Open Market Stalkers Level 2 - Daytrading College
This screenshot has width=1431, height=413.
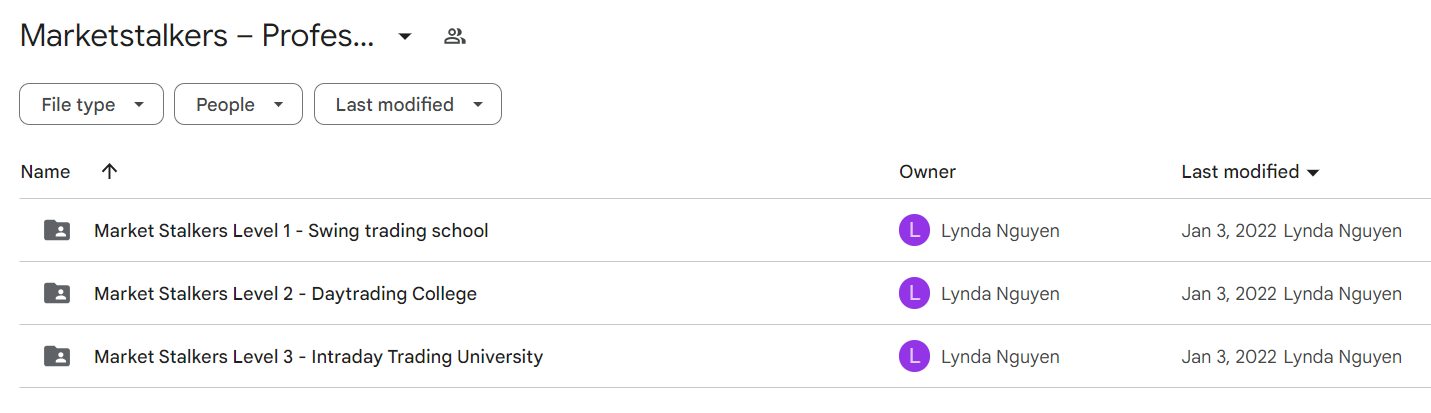[285, 294]
